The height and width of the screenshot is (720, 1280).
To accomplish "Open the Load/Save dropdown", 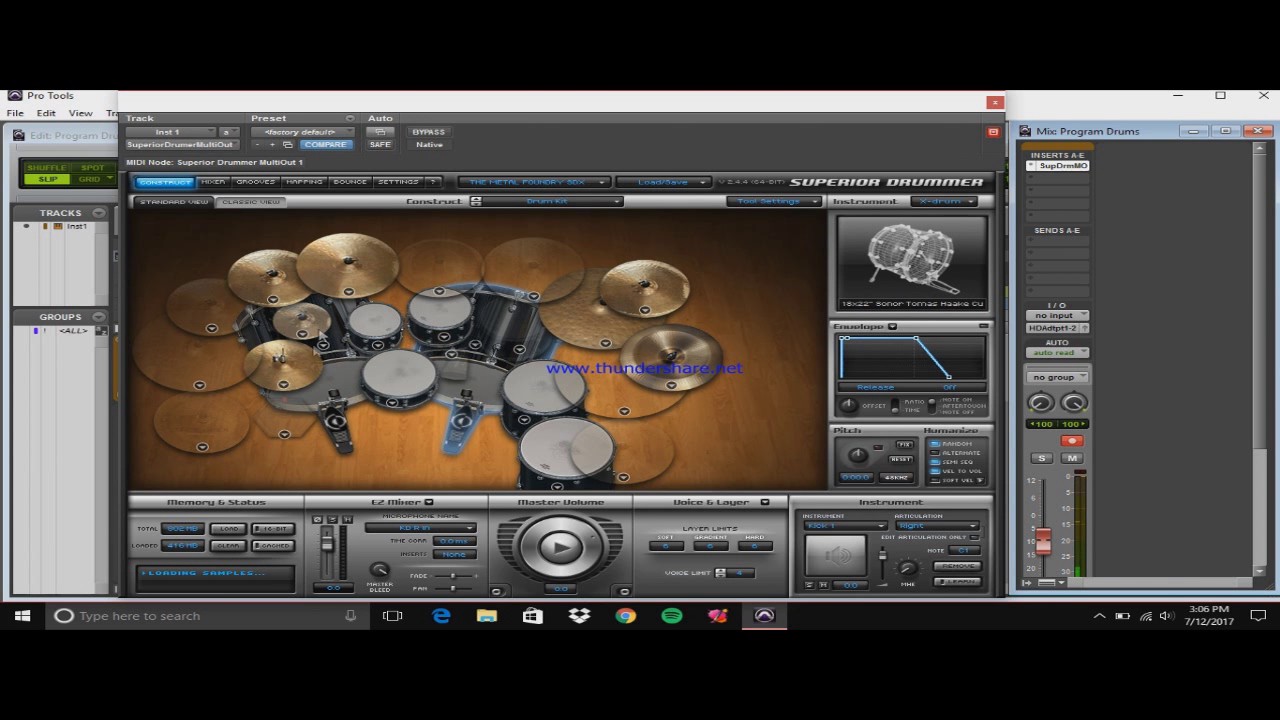I will [x=663, y=182].
